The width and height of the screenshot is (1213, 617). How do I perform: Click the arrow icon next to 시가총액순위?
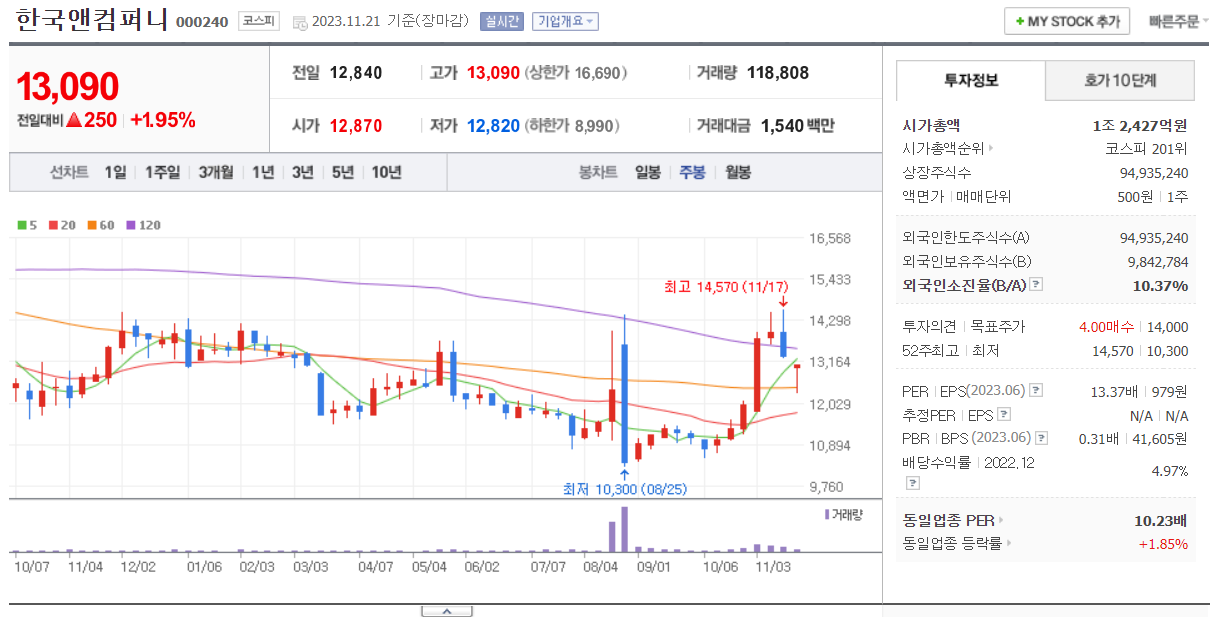point(991,149)
